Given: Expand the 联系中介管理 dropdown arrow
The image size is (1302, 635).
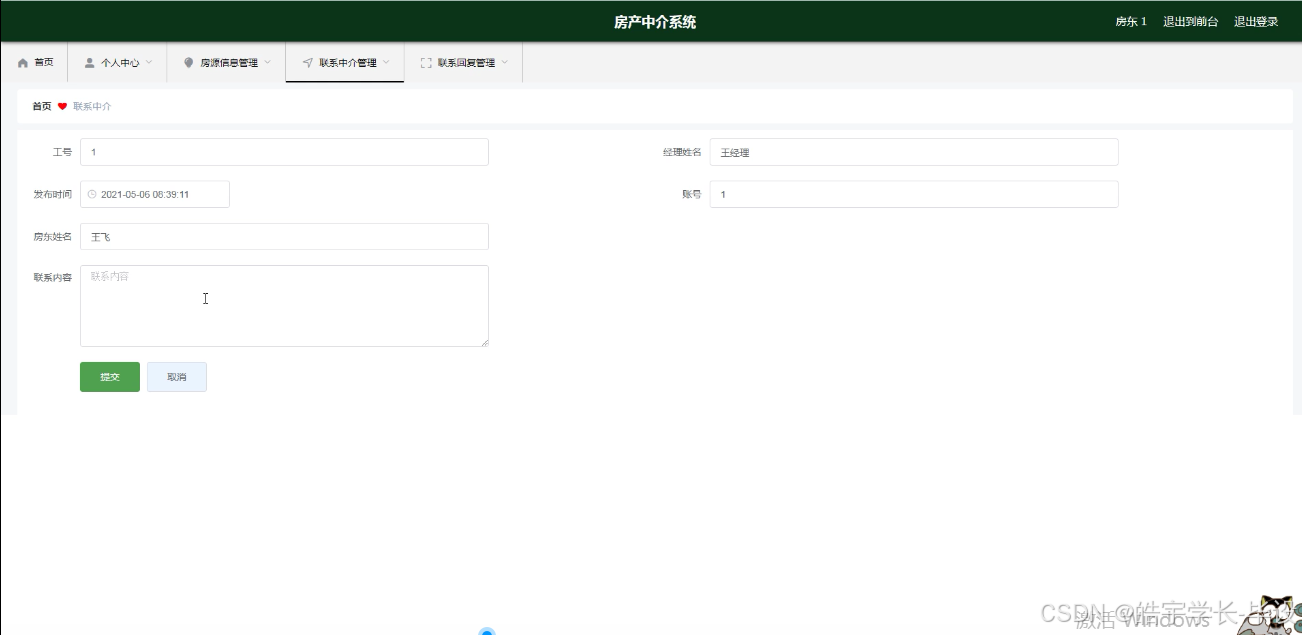Looking at the screenshot, I should click(386, 63).
